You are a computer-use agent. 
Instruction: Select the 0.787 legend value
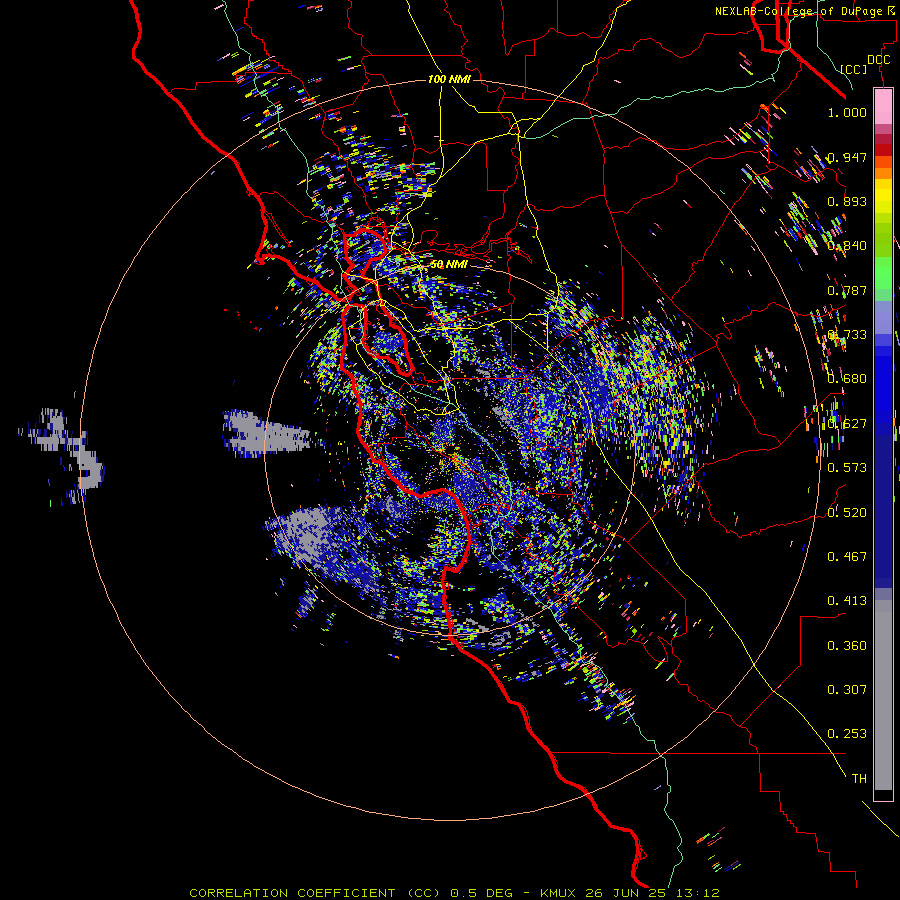(847, 290)
